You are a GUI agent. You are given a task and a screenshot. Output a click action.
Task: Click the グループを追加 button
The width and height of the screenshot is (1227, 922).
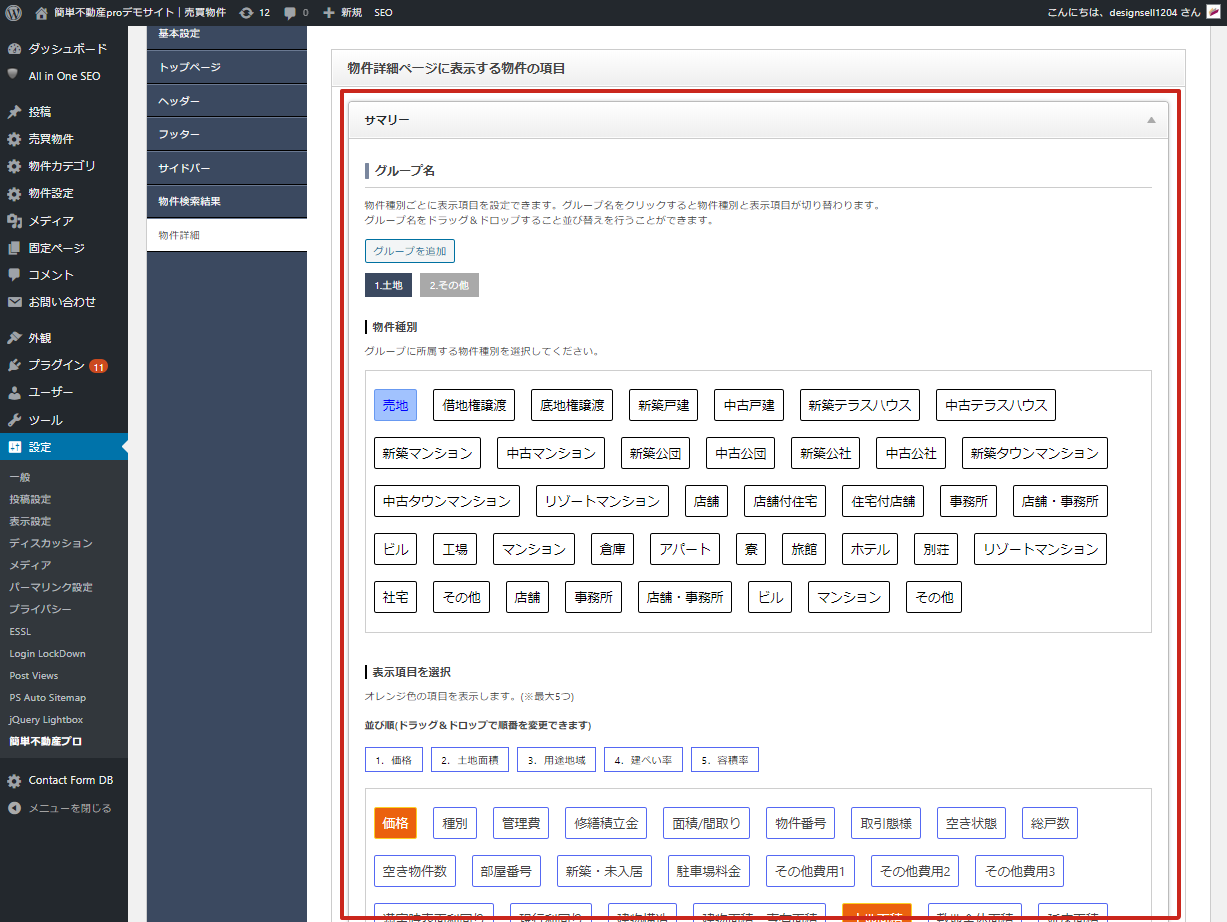coord(410,251)
